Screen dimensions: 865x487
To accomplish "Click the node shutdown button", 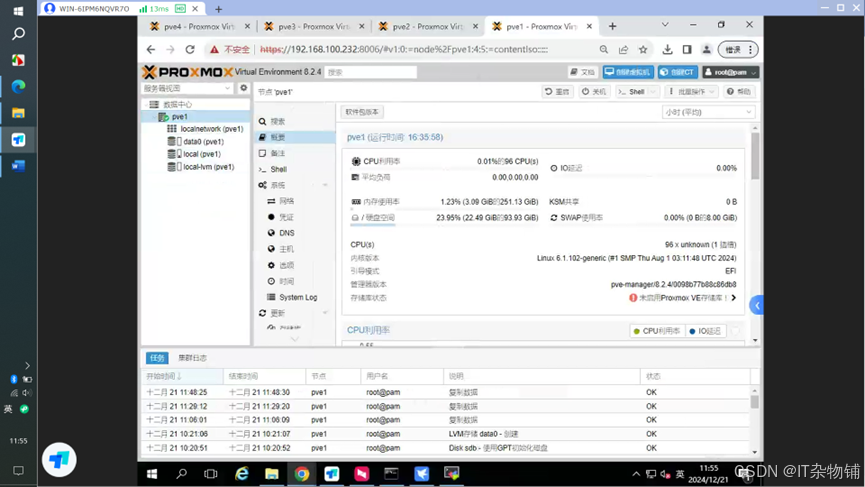I will [x=594, y=92].
